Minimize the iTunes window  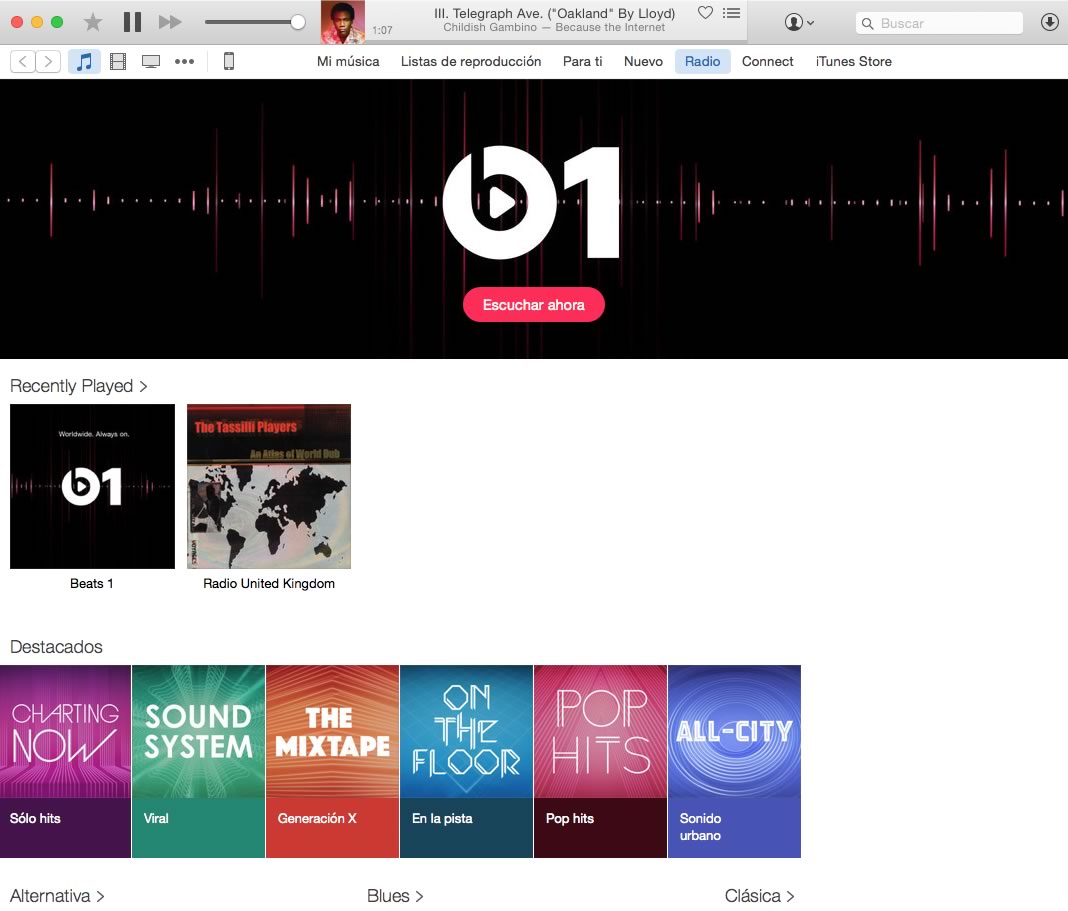(x=37, y=22)
